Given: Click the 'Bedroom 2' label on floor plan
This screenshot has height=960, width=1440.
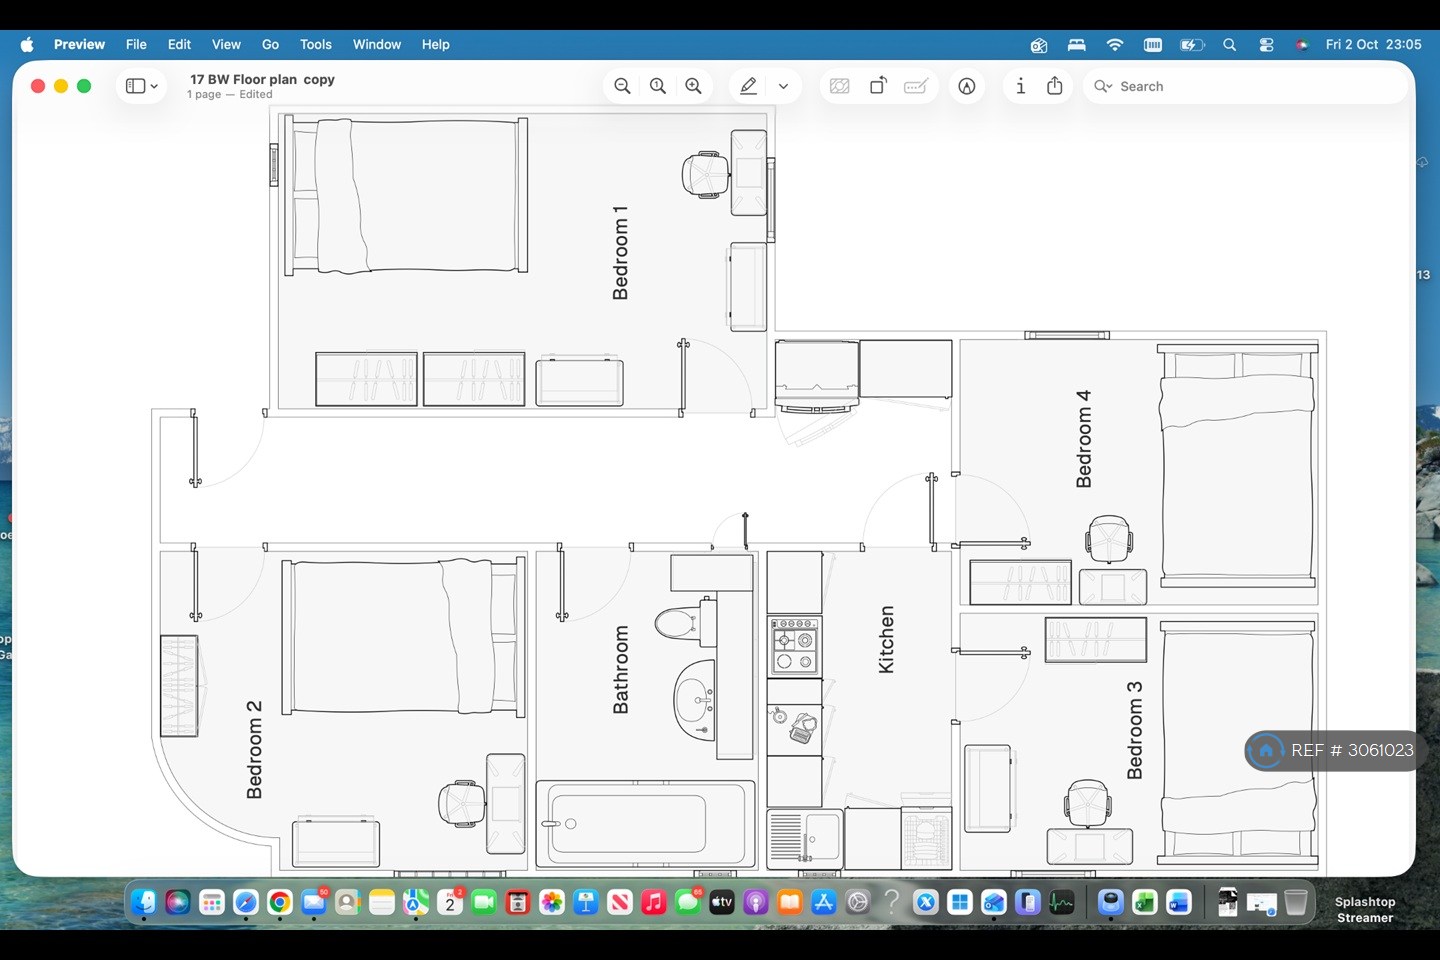Looking at the screenshot, I should click(x=254, y=750).
